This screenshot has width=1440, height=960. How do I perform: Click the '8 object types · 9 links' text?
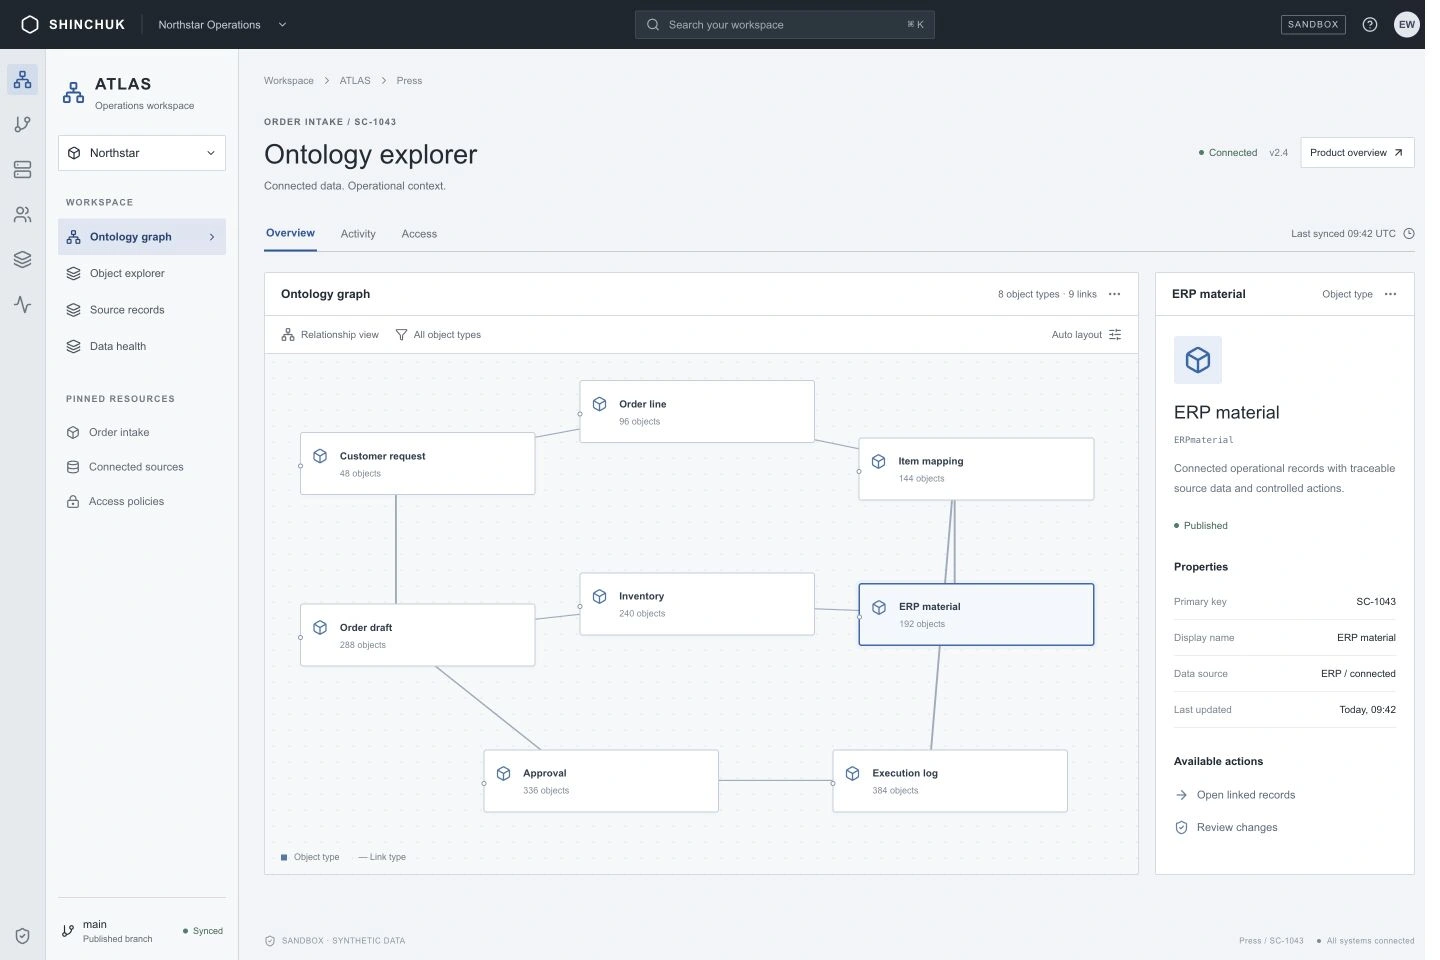click(1047, 294)
